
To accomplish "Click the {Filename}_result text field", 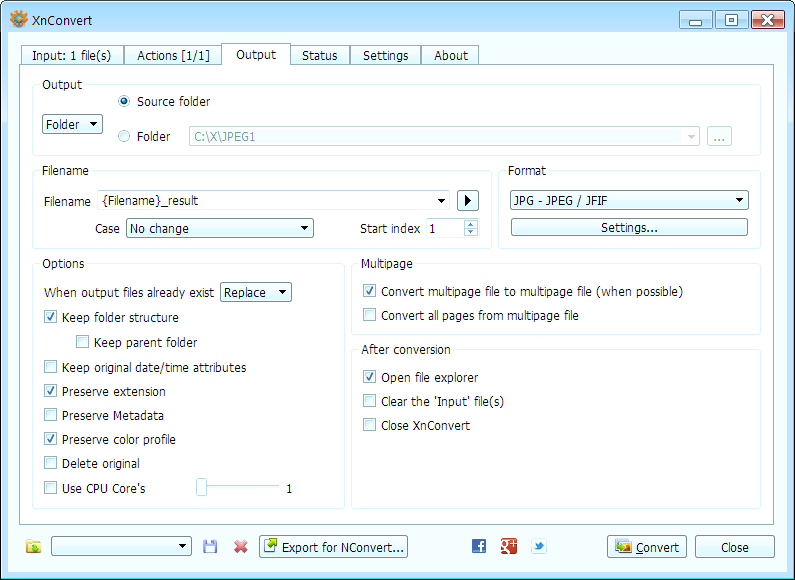I will point(267,201).
